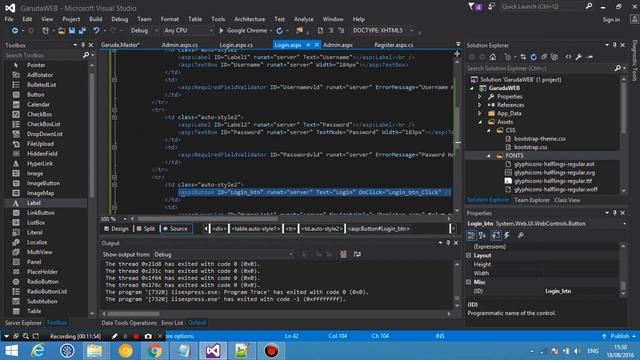Switch to Design view

(x=116, y=229)
